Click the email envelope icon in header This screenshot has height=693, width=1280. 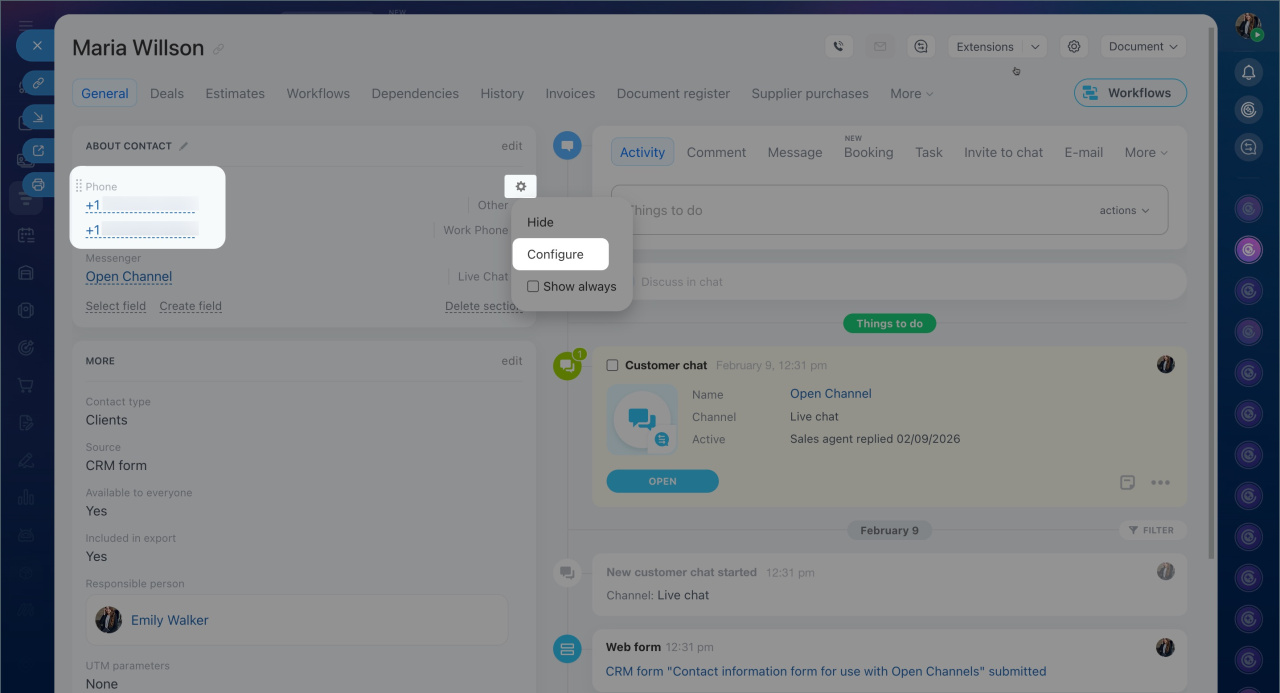tap(880, 46)
